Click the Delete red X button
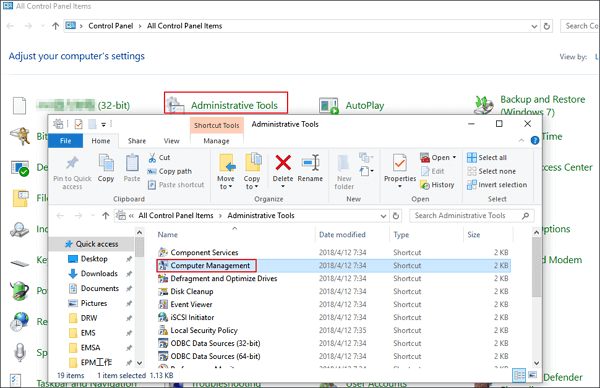 283,171
